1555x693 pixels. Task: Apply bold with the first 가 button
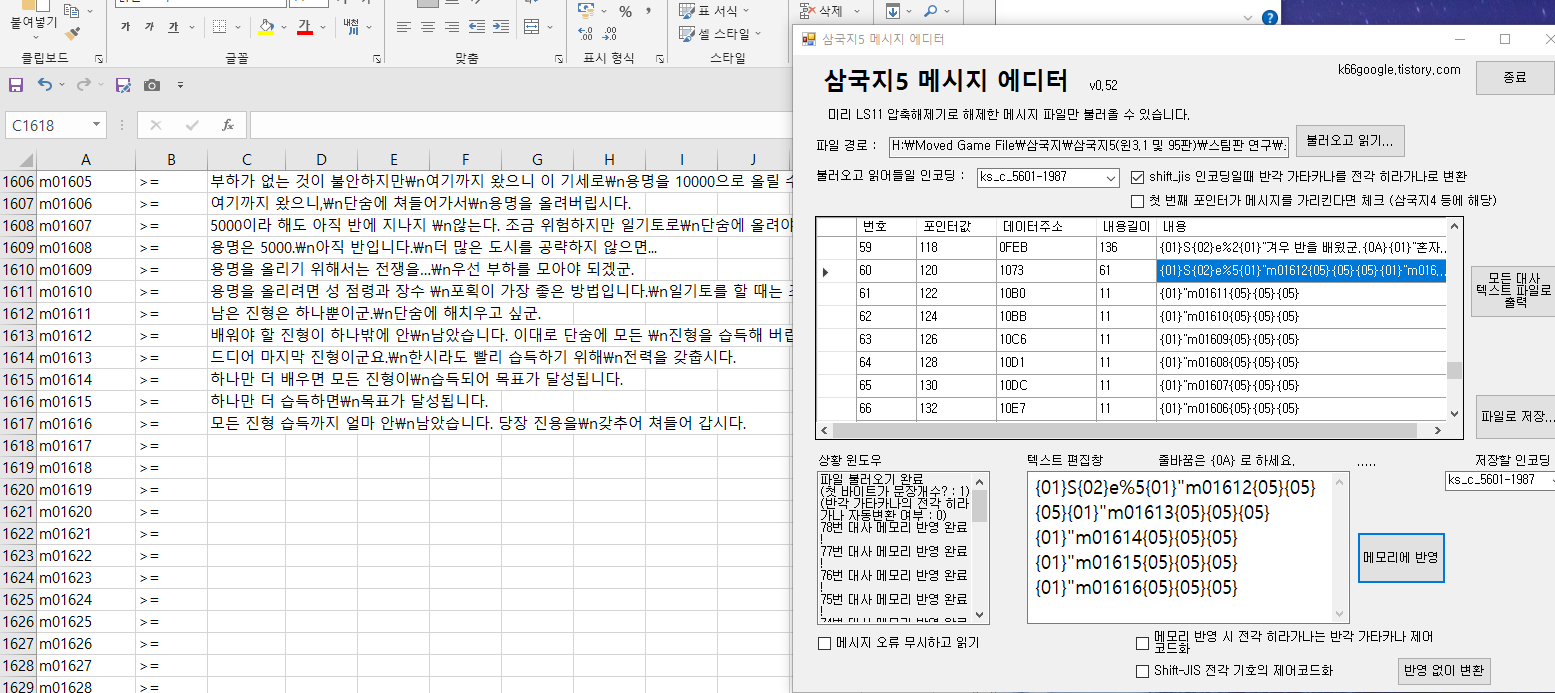click(125, 27)
